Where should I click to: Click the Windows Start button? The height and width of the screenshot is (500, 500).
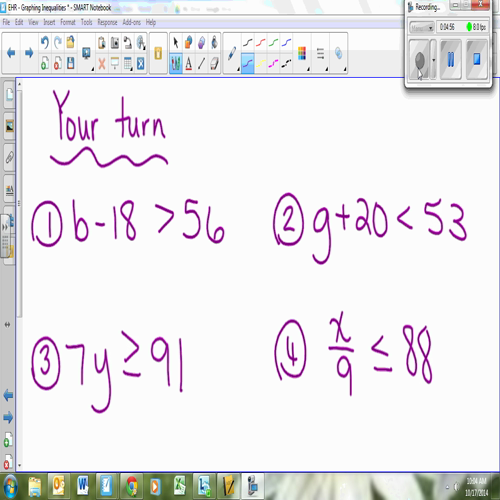(10, 487)
